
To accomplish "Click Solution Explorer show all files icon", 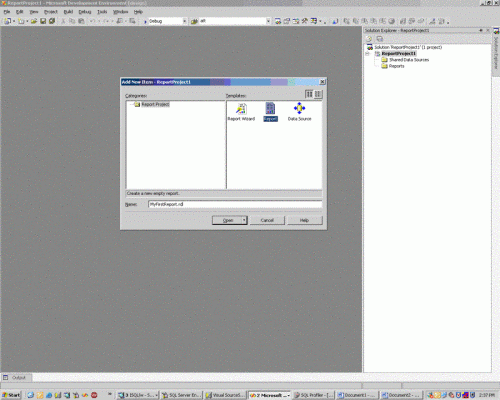I will tap(379, 39).
